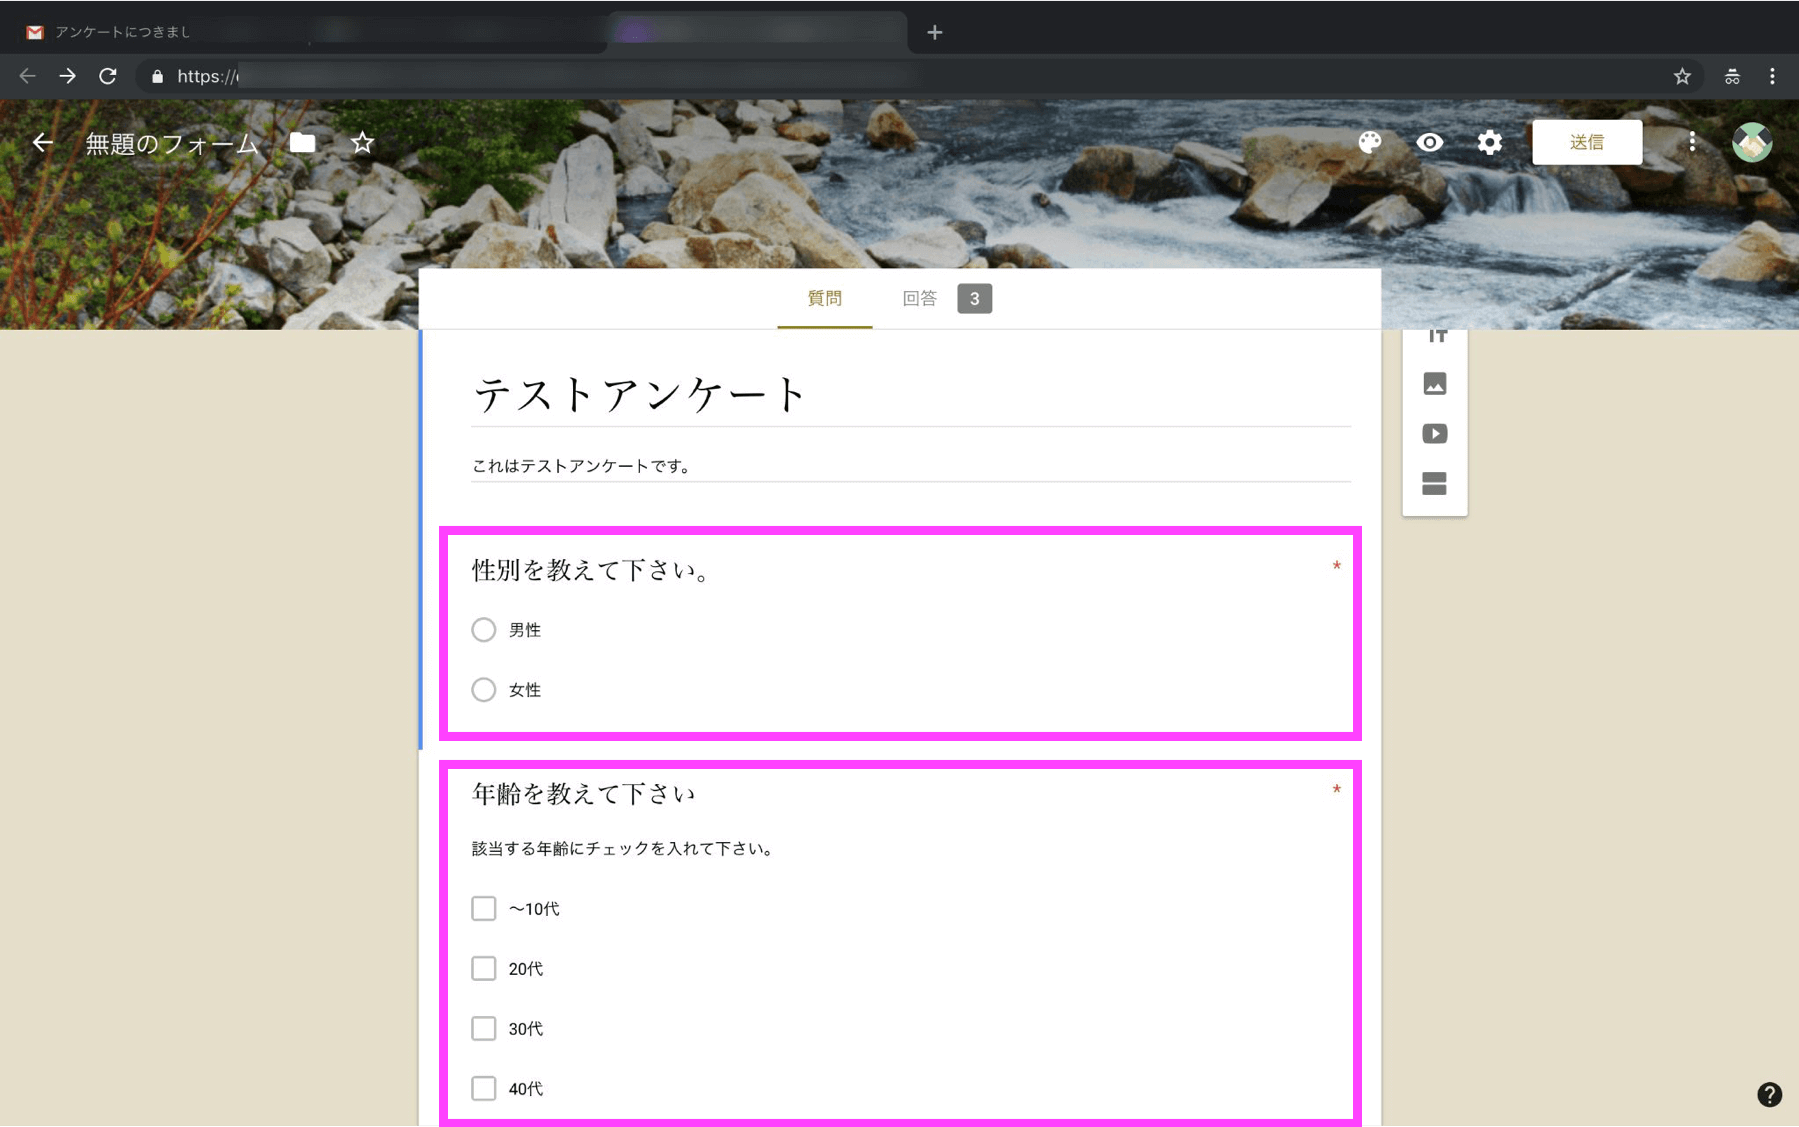This screenshot has width=1799, height=1127.
Task: Go back using the form's back arrow
Action: point(42,143)
